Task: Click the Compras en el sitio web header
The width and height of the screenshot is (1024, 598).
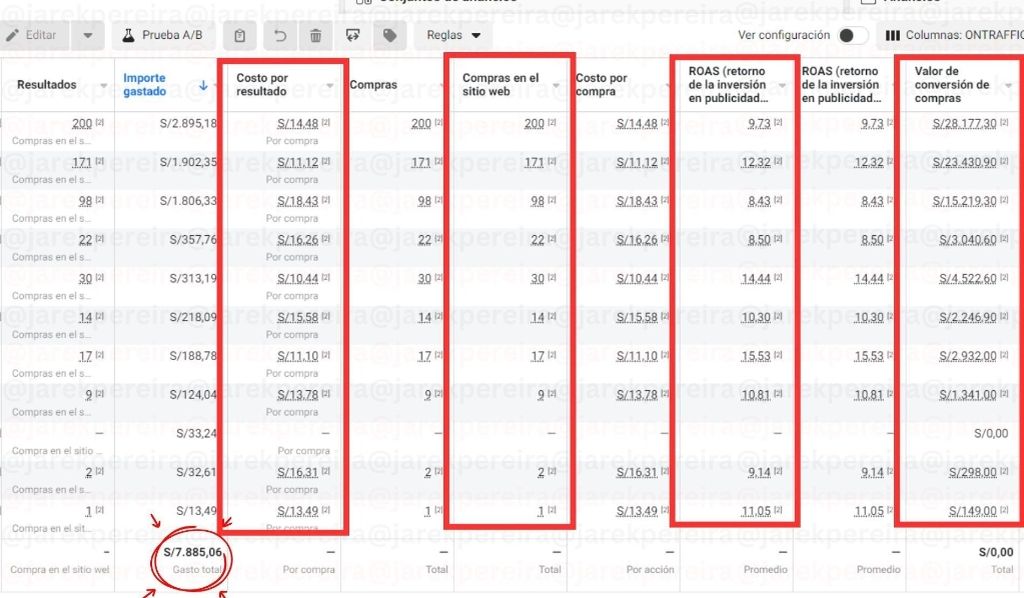Action: (500, 85)
